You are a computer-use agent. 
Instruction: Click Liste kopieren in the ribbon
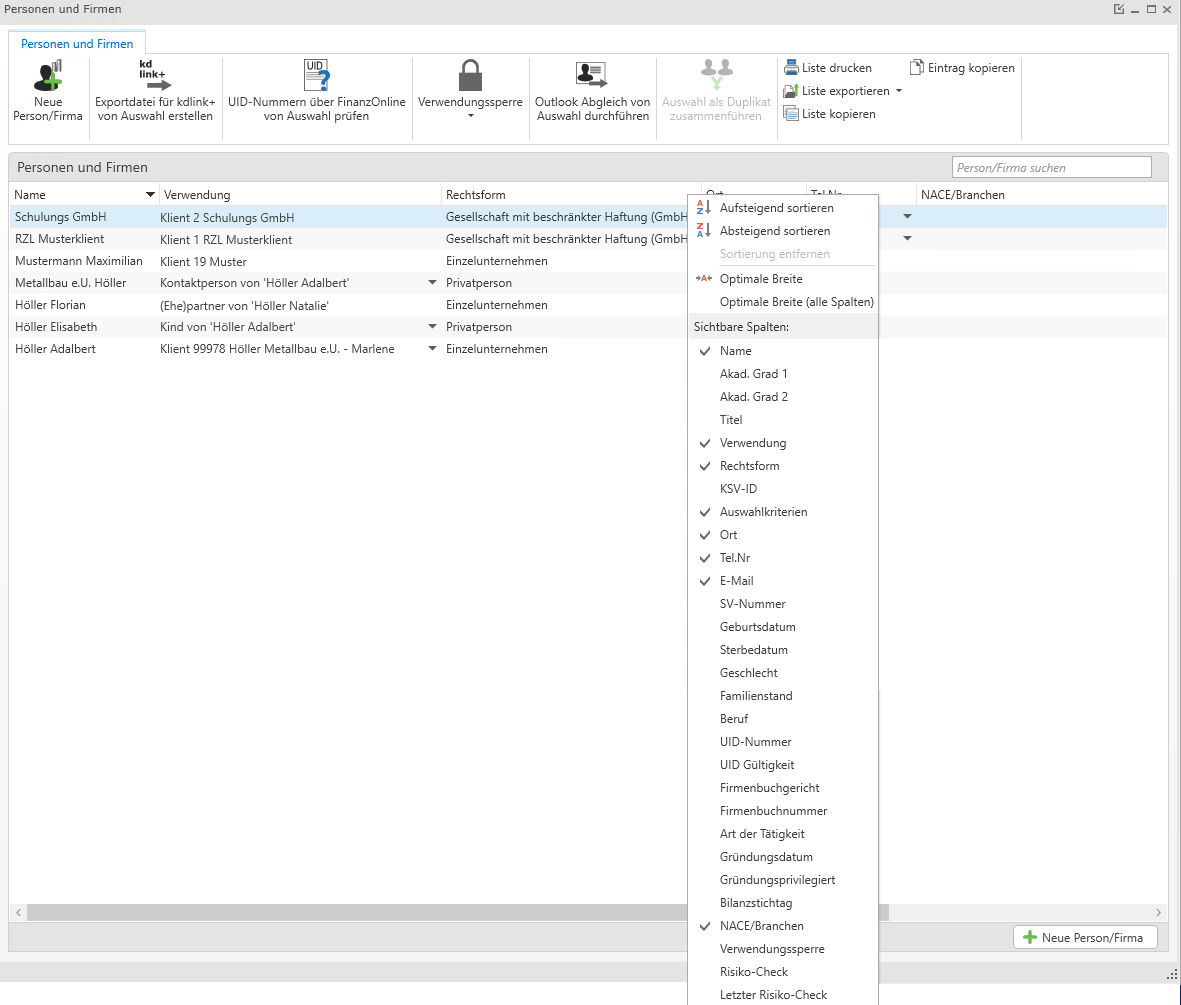(x=838, y=114)
